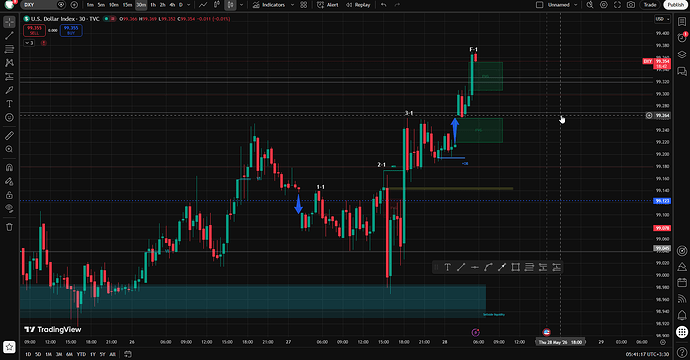This screenshot has width=690, height=360.
Task: Enter fullscreen mode icon
Action: (x=617, y=5)
